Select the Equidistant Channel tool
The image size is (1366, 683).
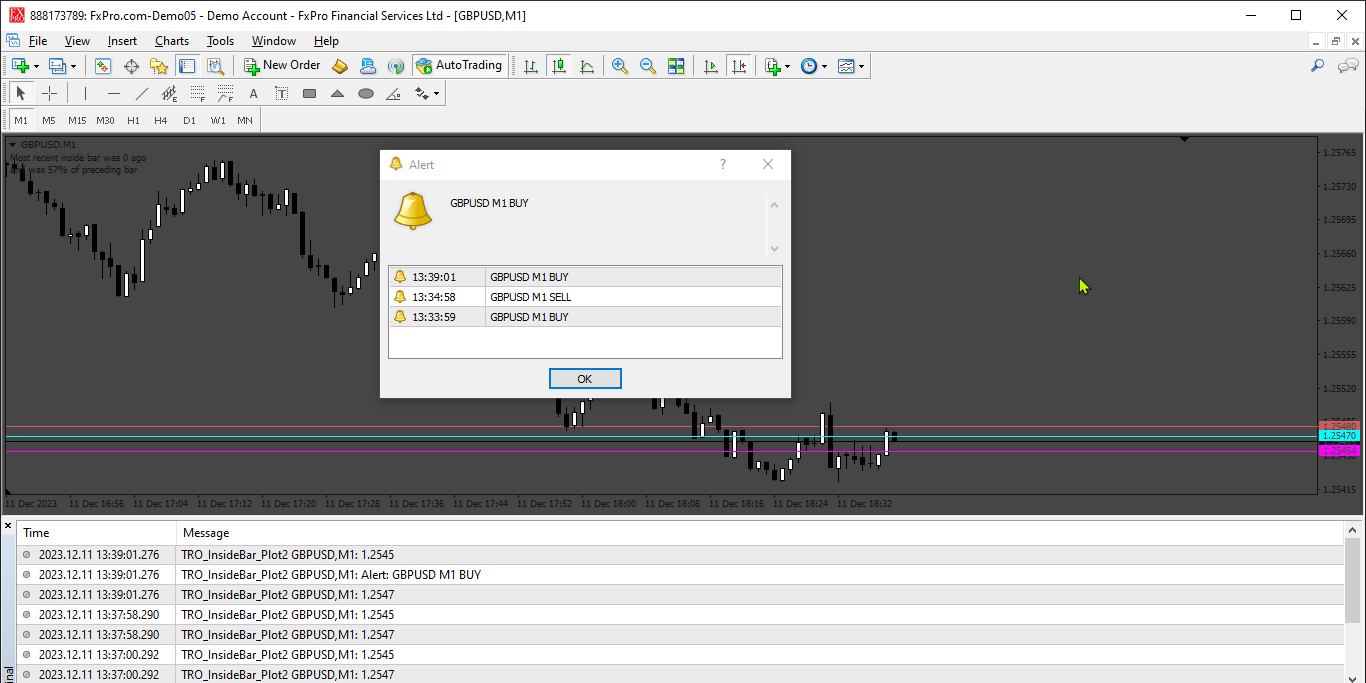170,93
